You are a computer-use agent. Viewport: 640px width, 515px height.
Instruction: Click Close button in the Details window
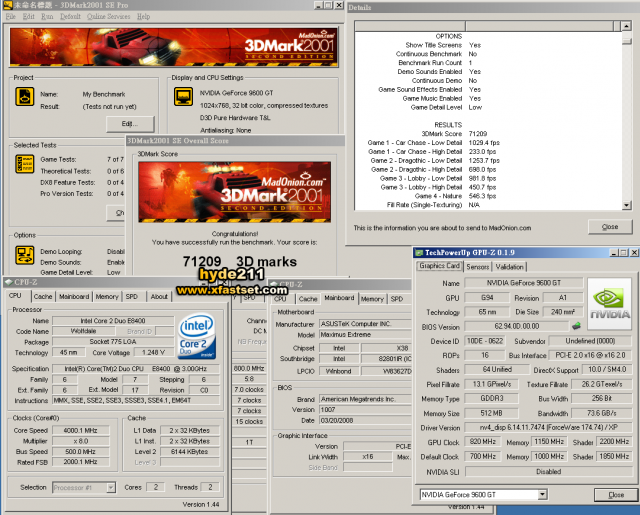(610, 227)
